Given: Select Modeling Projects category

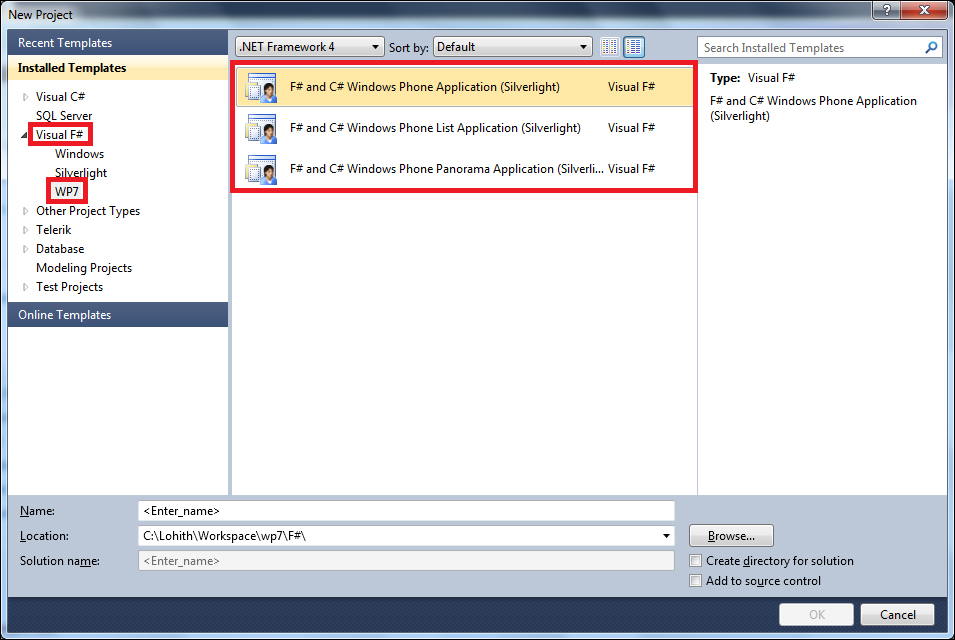Looking at the screenshot, I should coord(84,268).
